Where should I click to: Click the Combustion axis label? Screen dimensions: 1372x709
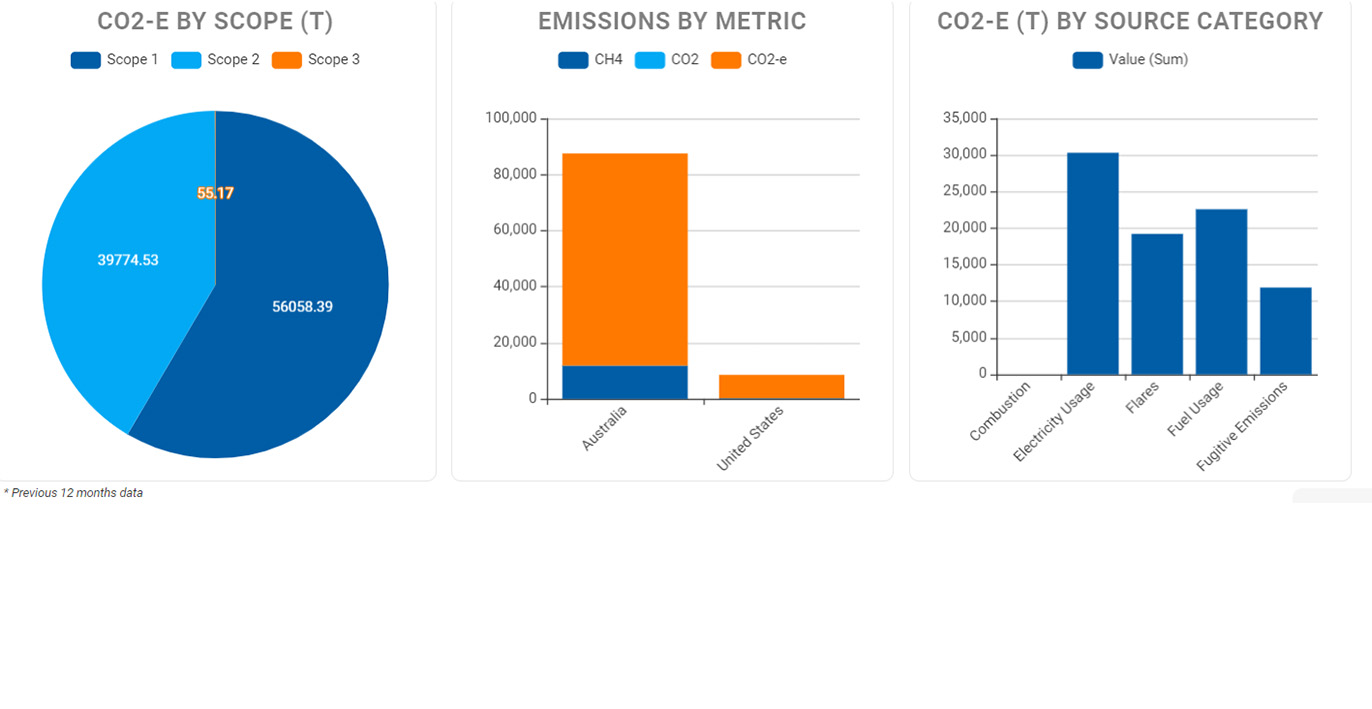(x=999, y=411)
